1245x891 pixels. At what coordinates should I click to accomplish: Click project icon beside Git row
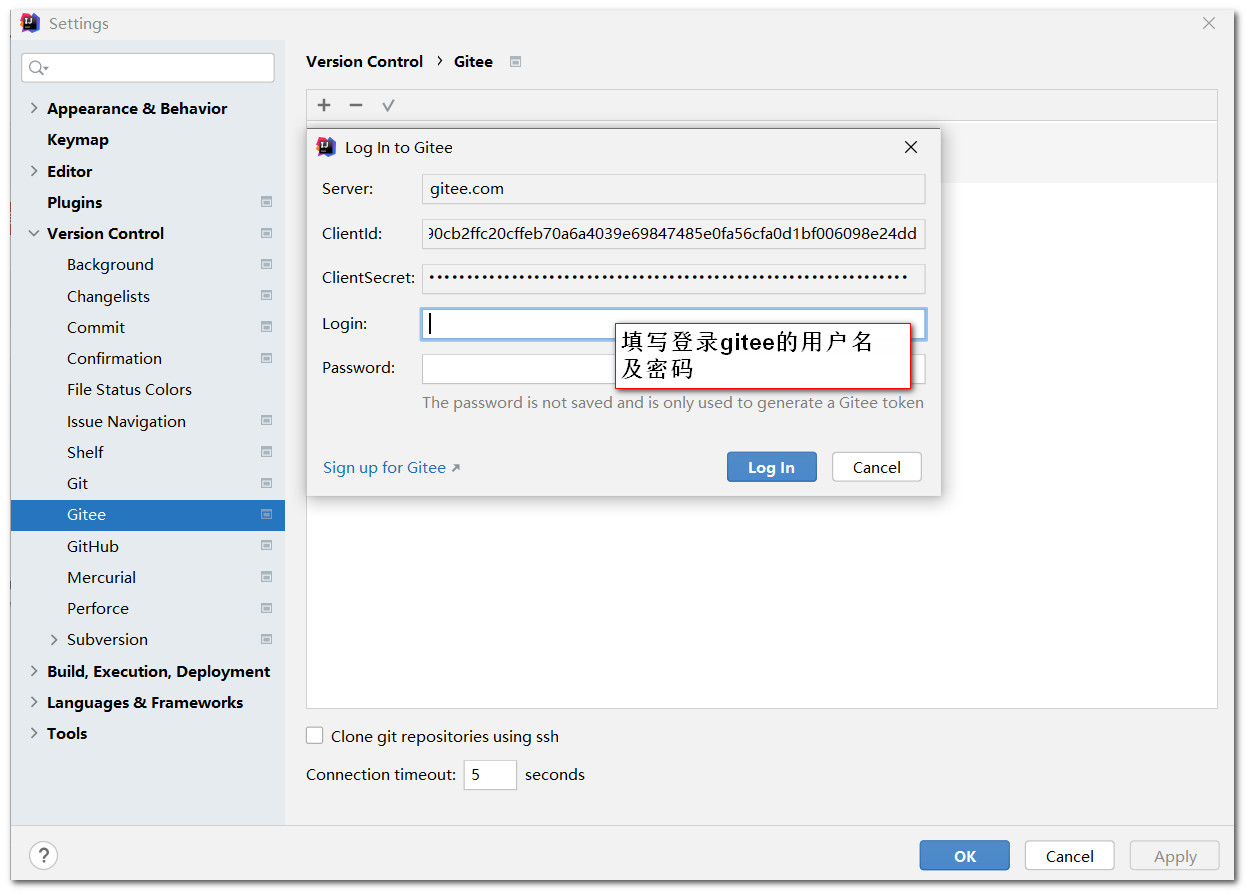266,483
